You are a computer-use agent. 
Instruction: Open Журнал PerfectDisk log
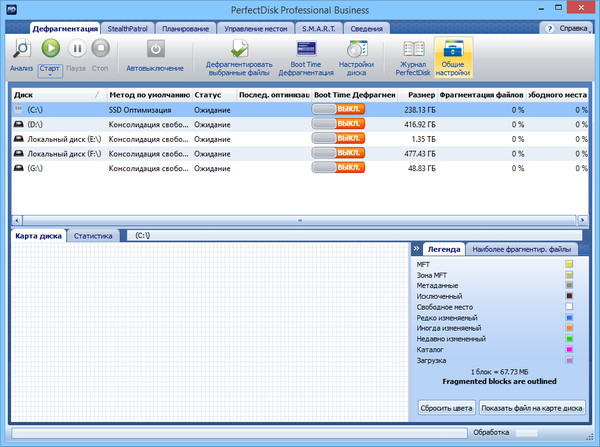(x=413, y=48)
